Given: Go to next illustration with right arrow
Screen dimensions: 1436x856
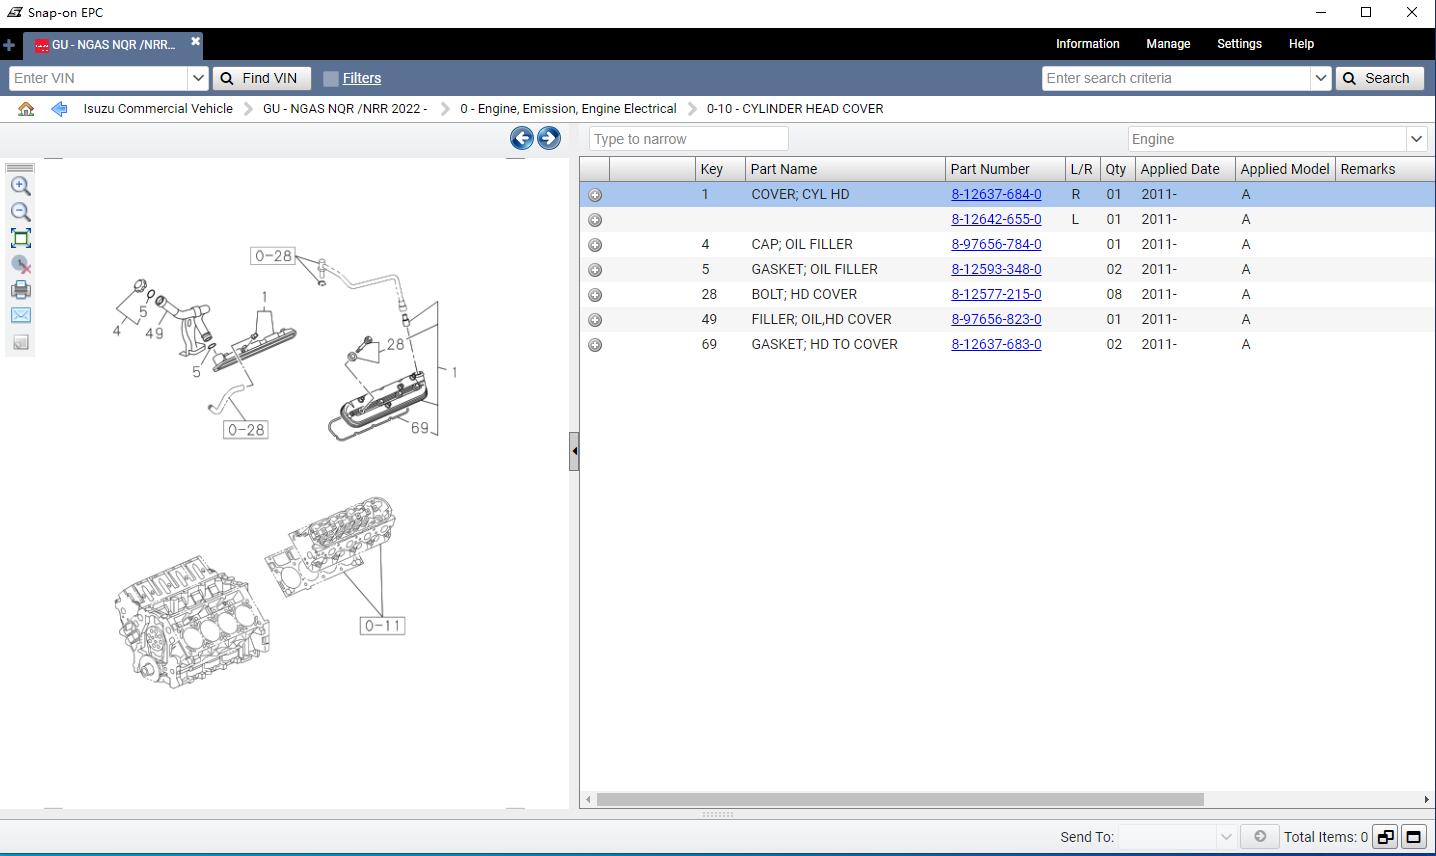Looking at the screenshot, I should (548, 138).
